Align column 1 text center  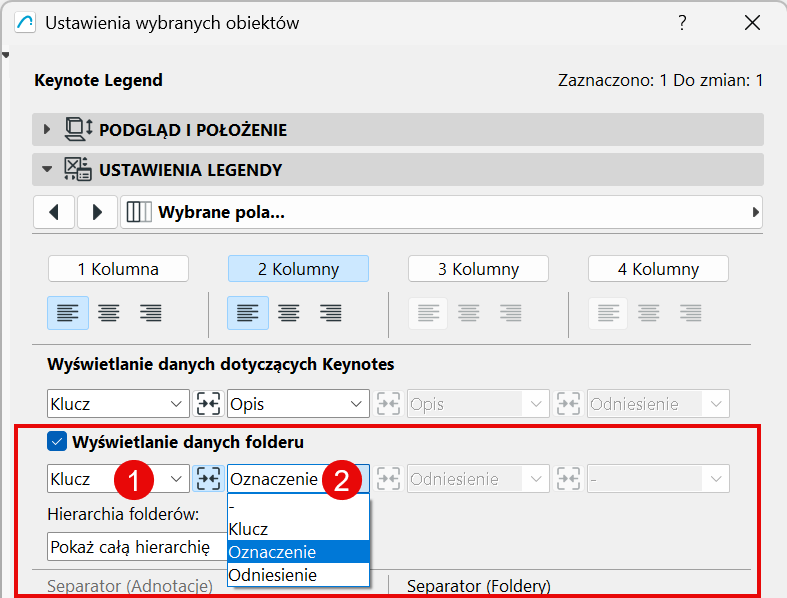(109, 313)
